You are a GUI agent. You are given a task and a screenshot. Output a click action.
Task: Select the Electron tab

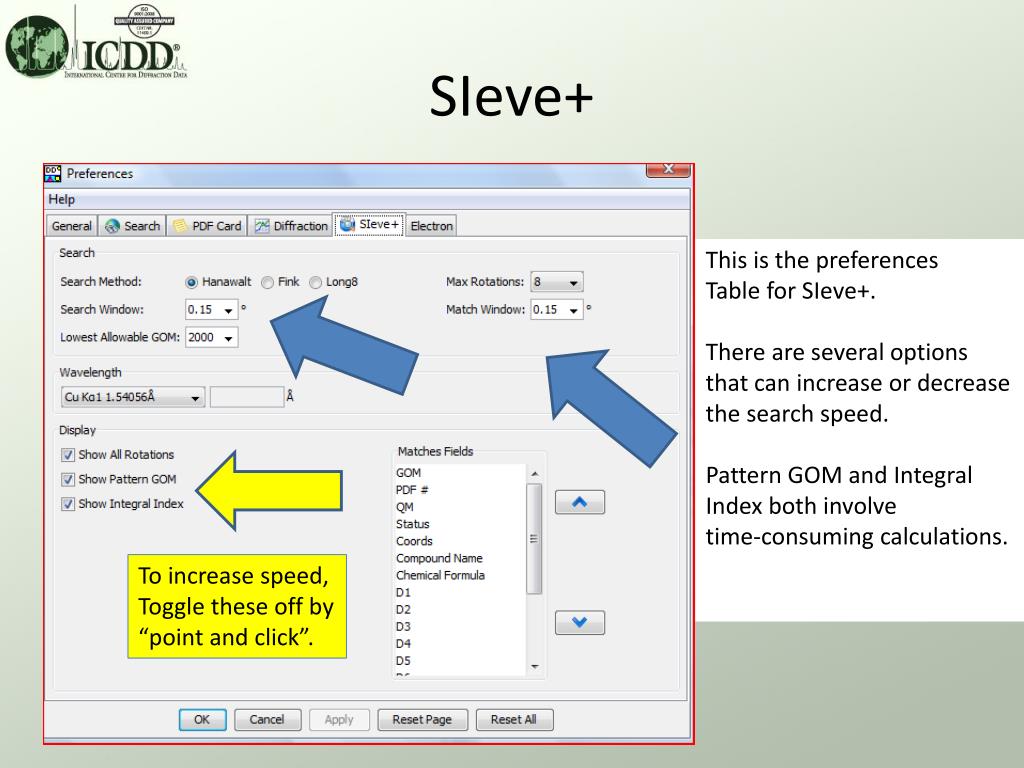pos(431,226)
